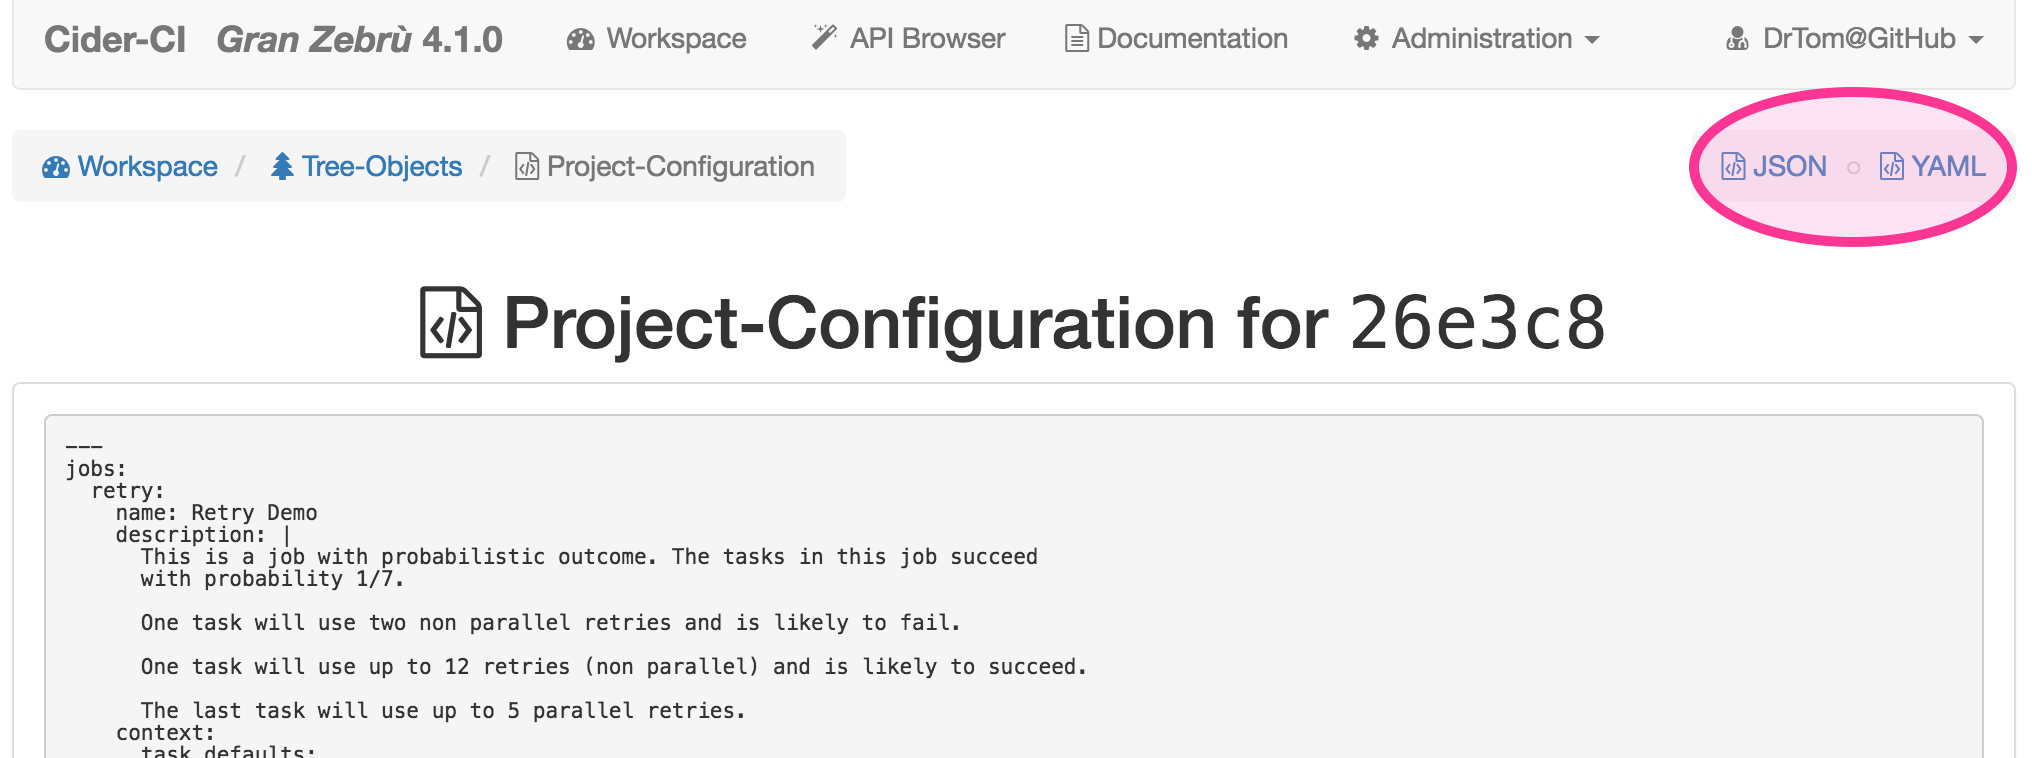Switch to the YAML format link
This screenshot has height=758, width=2032.
pos(1933,166)
